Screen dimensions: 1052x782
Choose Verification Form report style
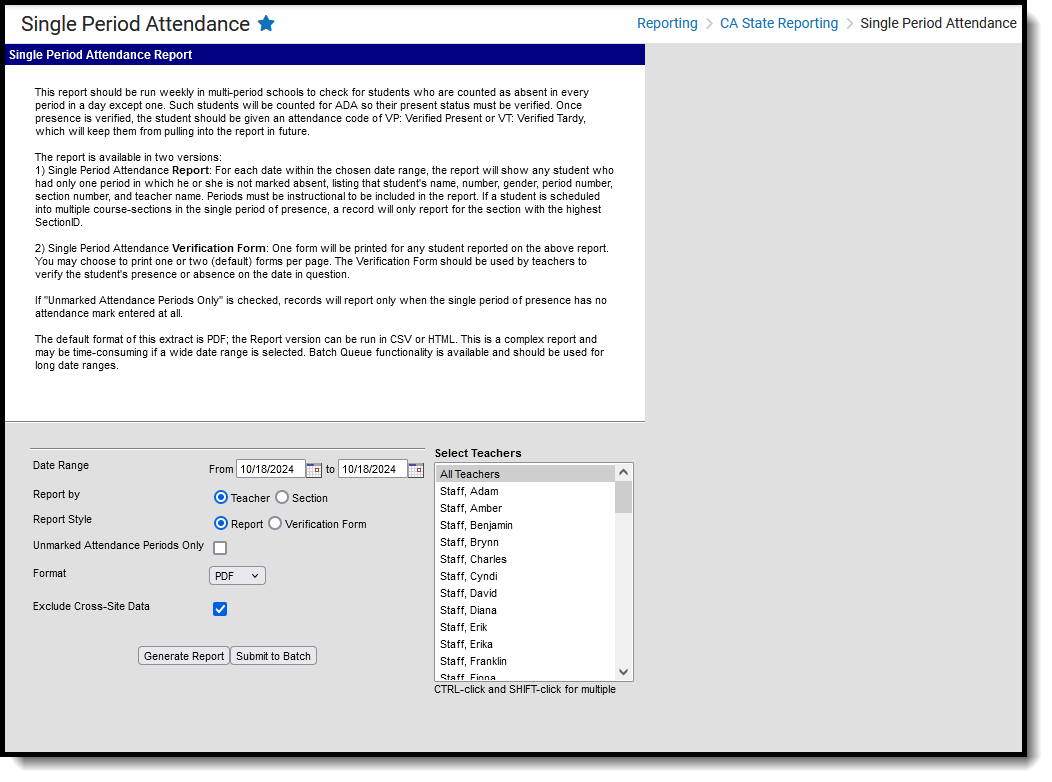pyautogui.click(x=275, y=524)
